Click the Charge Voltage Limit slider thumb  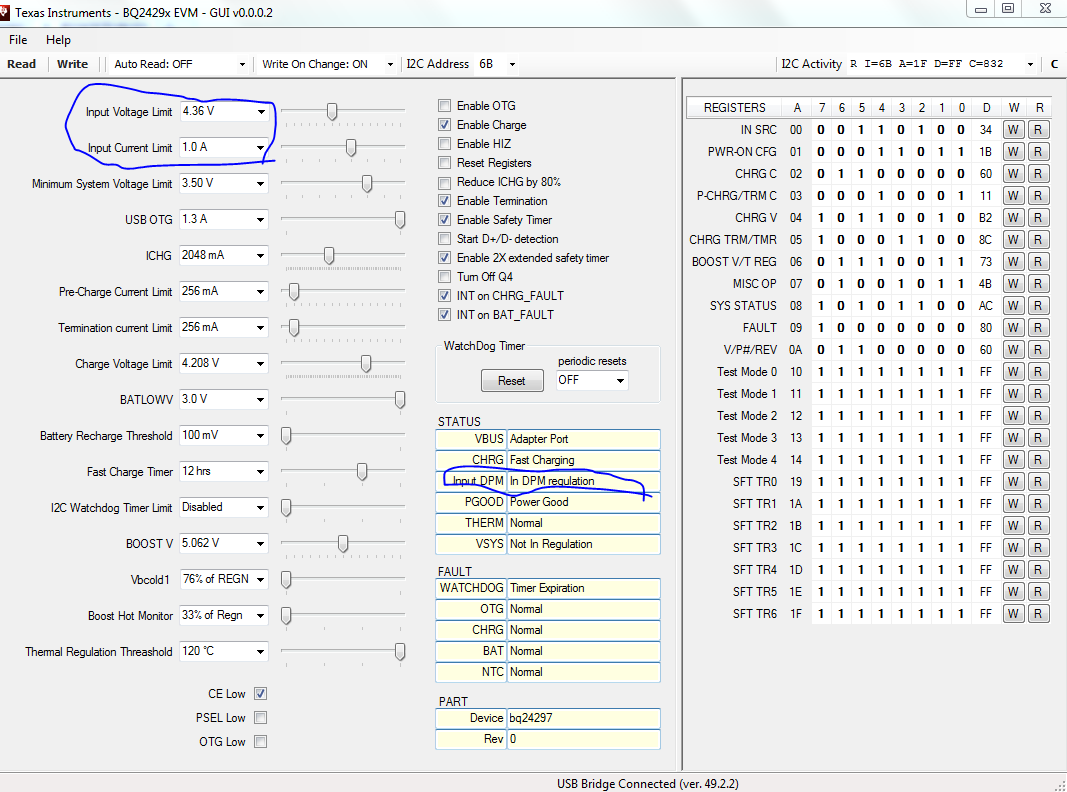366,364
